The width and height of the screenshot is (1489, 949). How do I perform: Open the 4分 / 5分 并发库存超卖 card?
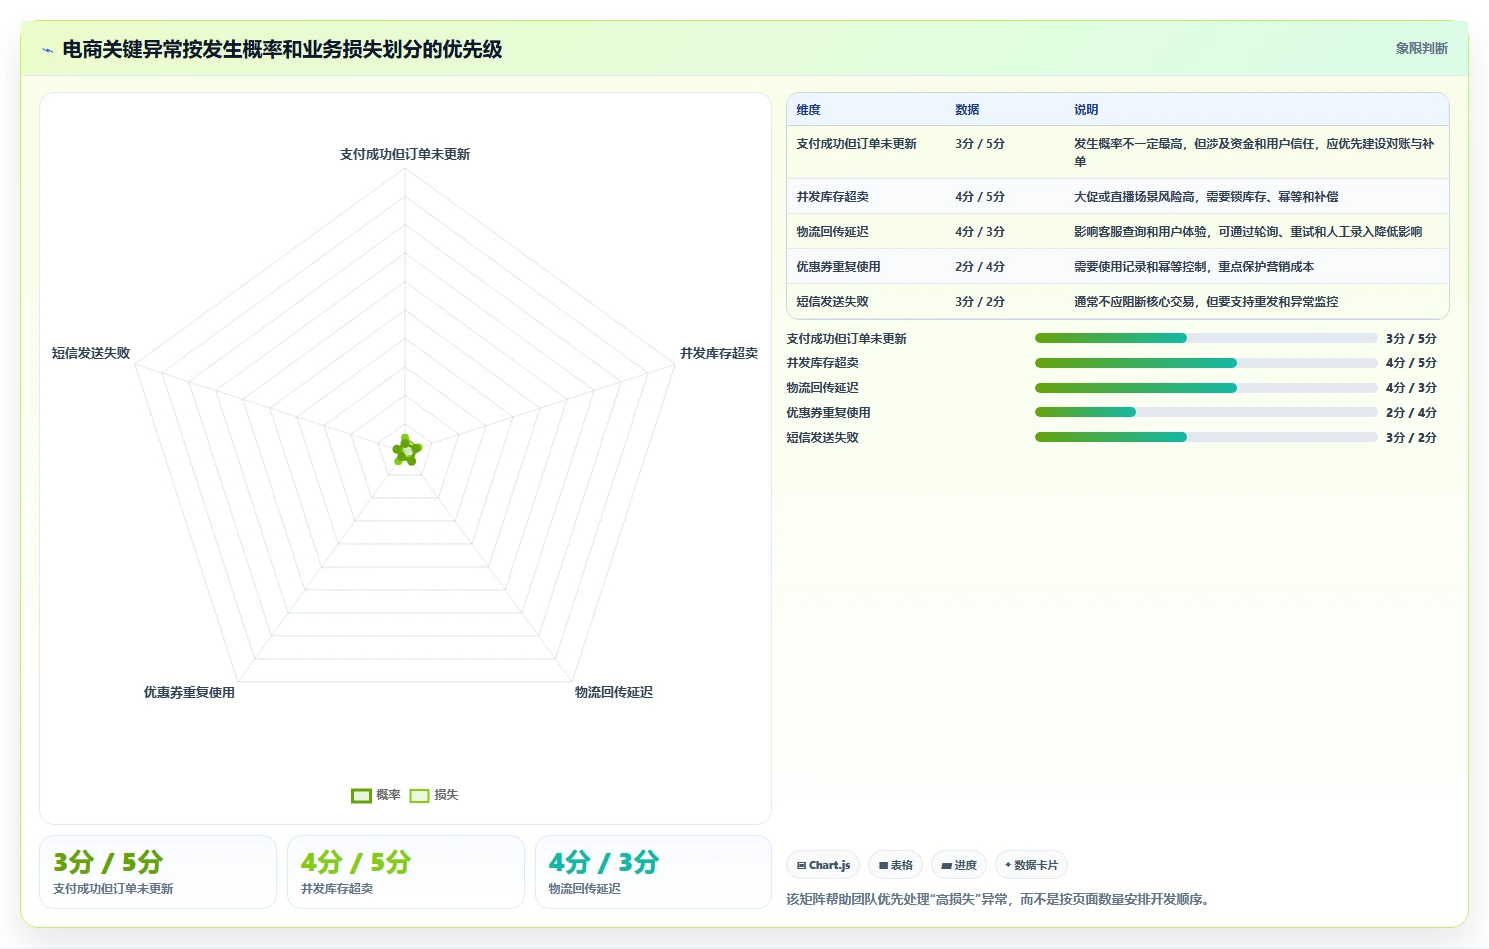click(x=406, y=872)
